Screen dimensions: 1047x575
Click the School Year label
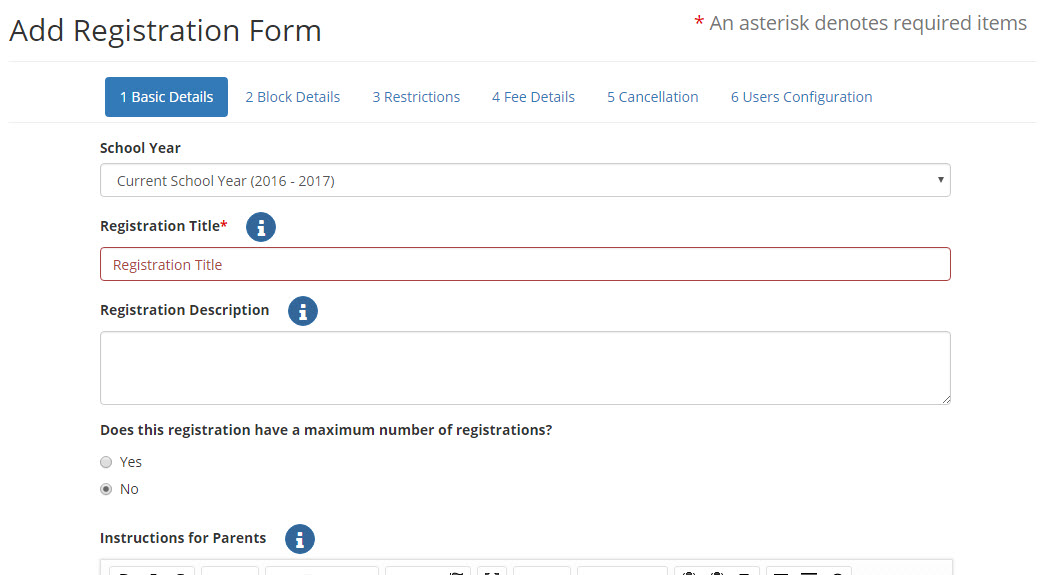[140, 148]
